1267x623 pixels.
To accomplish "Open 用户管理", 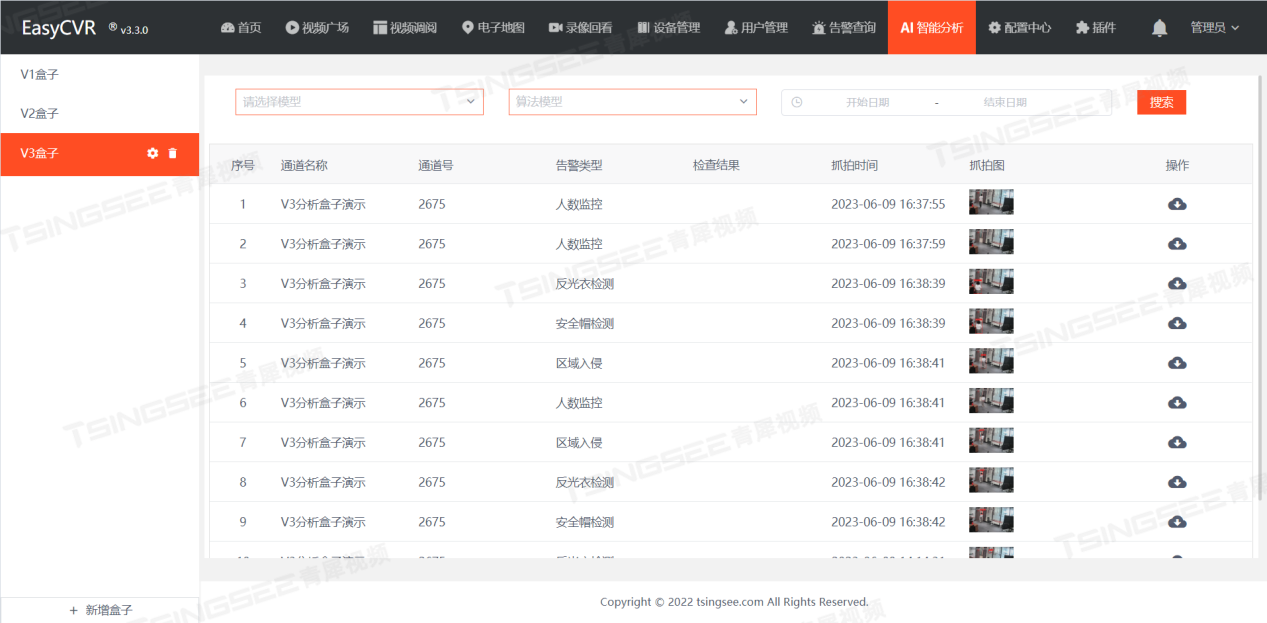I will click(x=756, y=28).
